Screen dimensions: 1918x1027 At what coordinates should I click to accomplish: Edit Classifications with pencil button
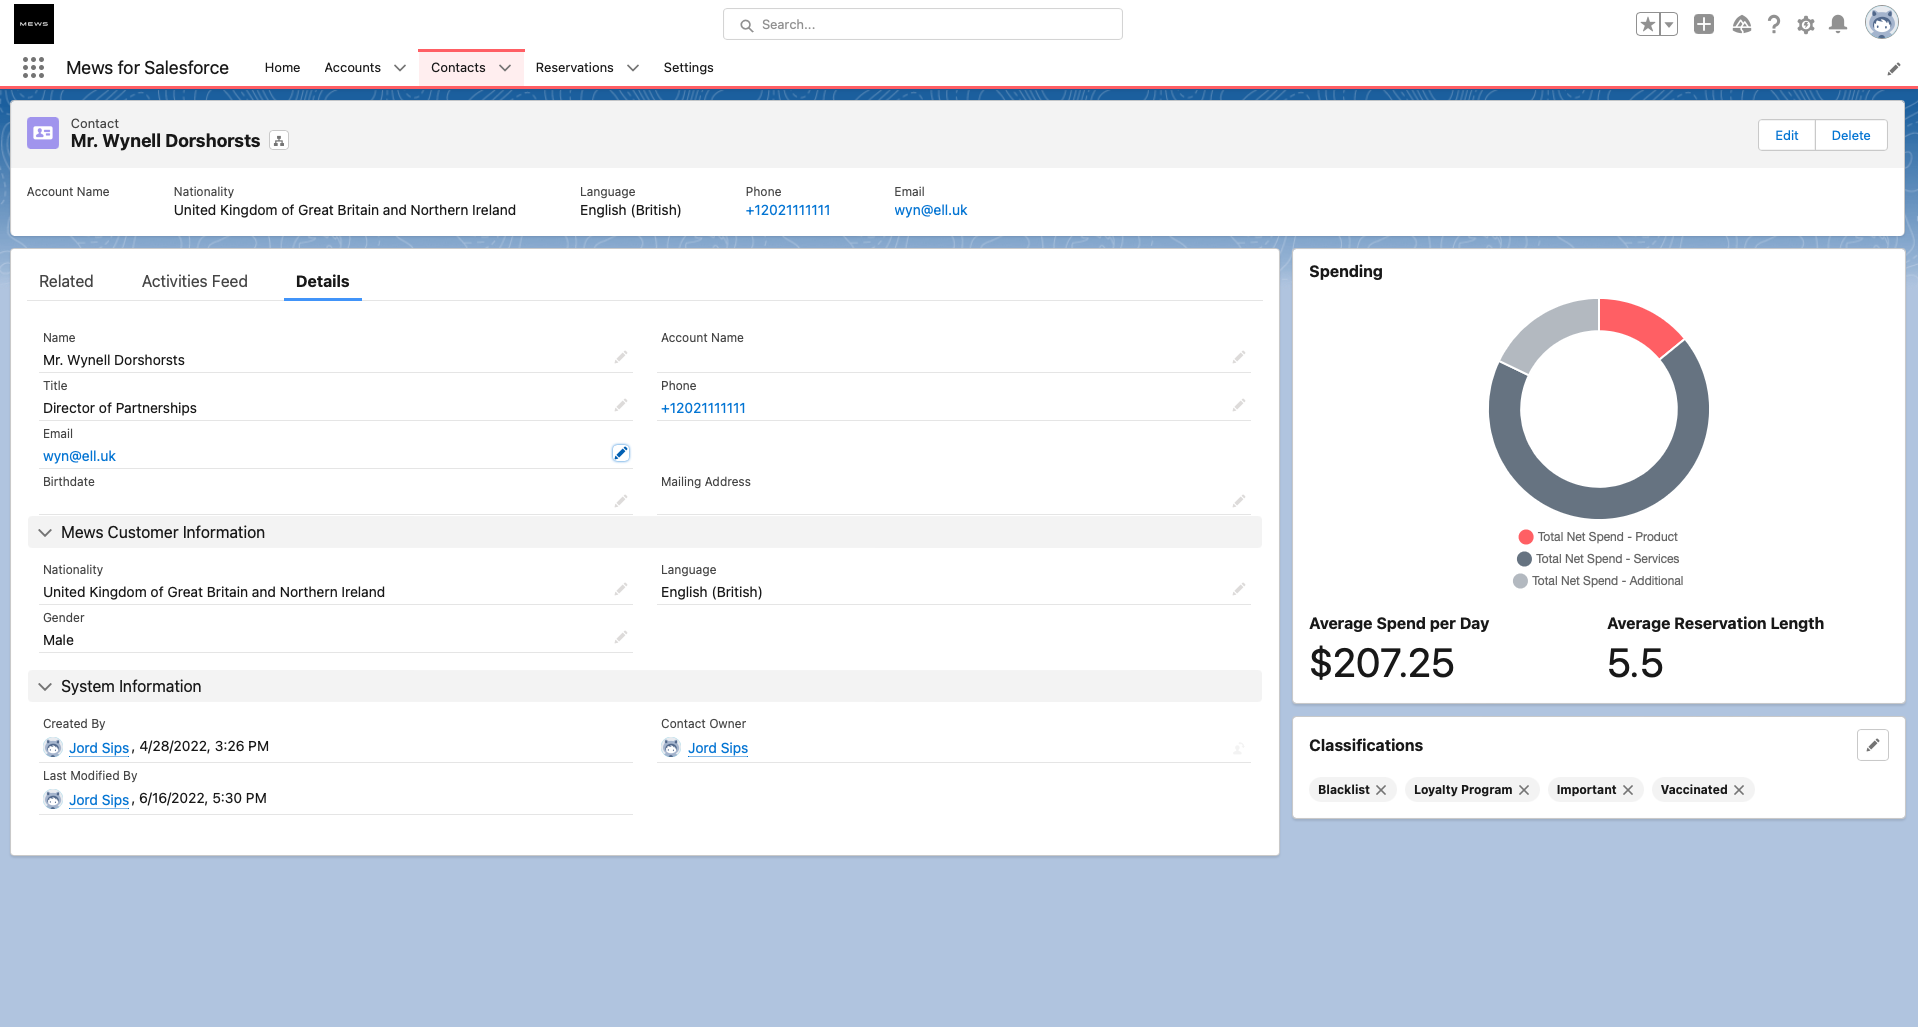point(1872,745)
